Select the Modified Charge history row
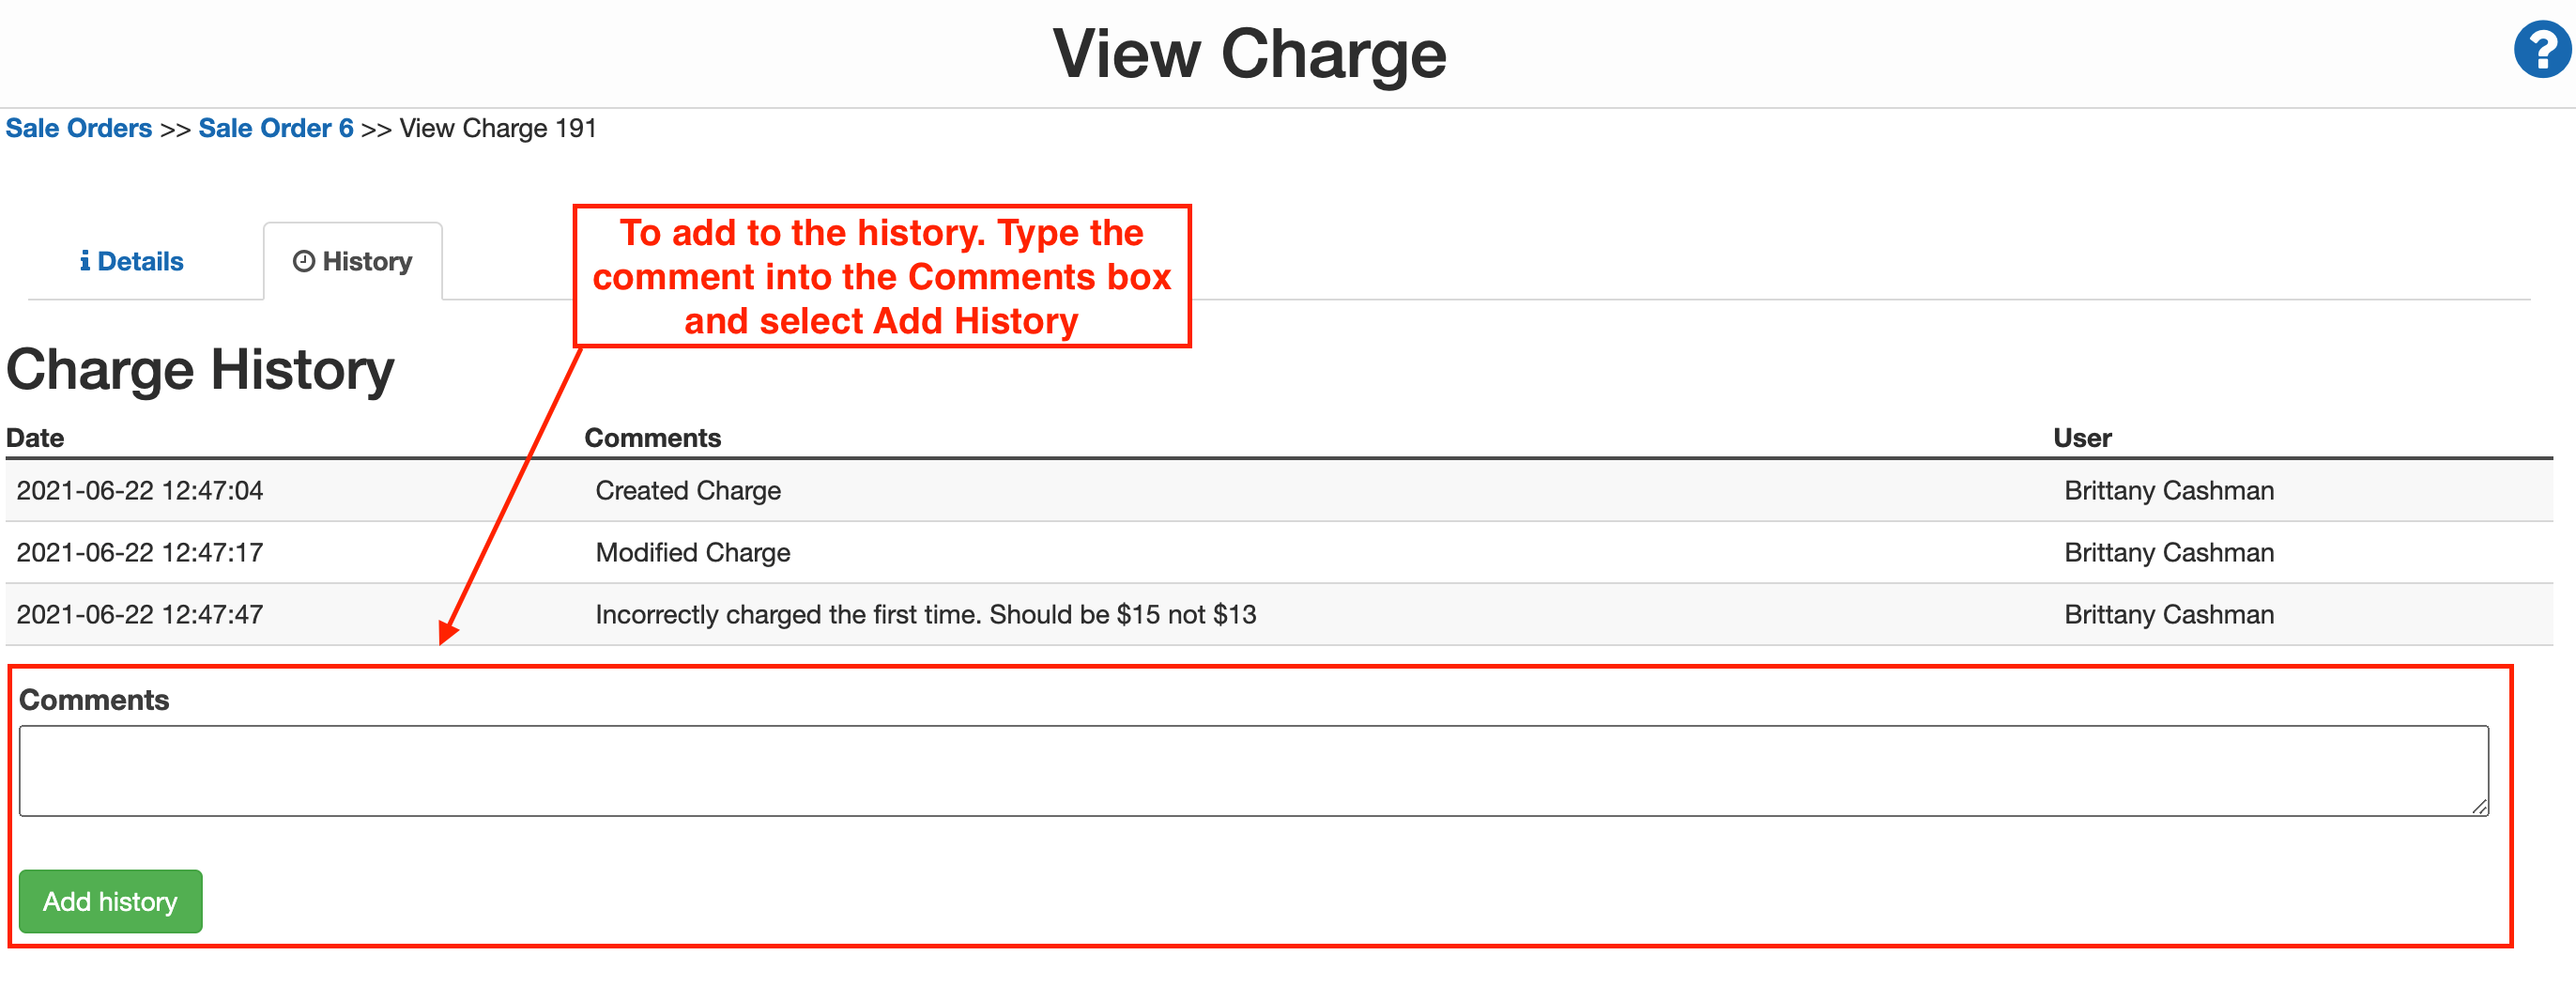This screenshot has width=2576, height=986. tap(692, 552)
